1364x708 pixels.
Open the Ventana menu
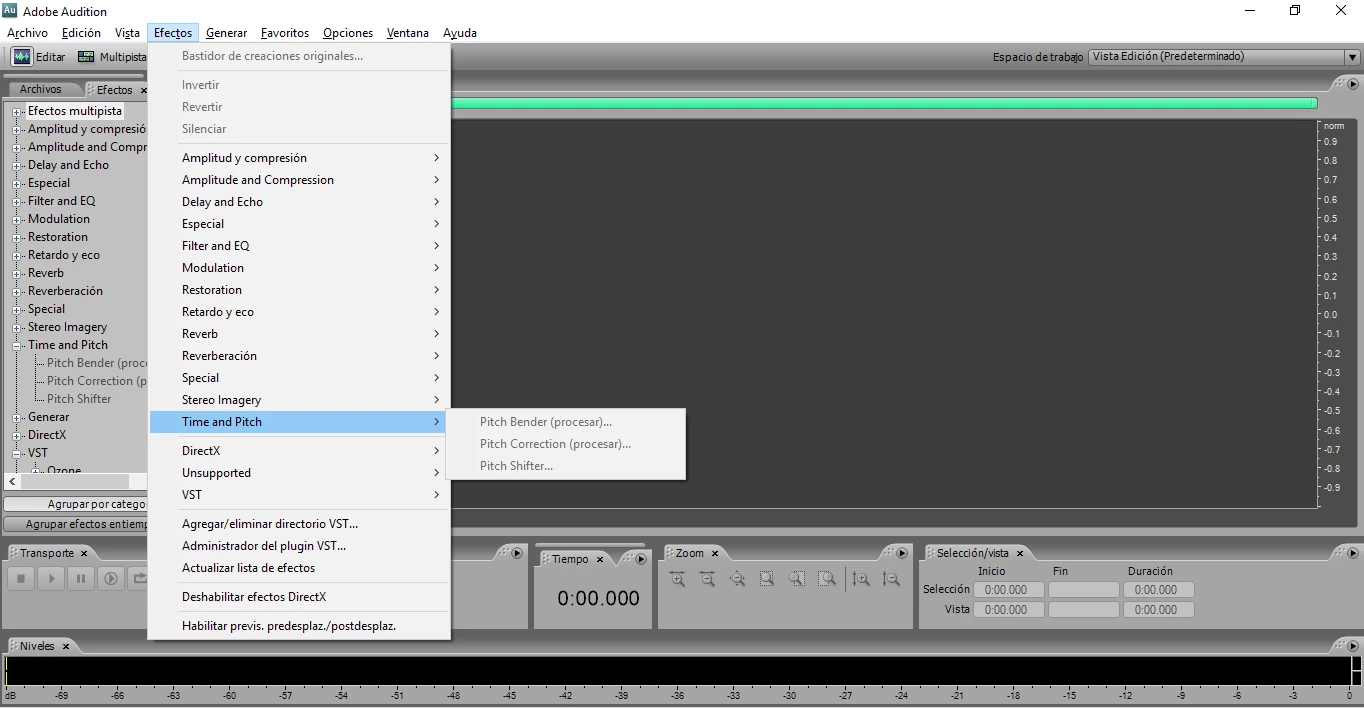tap(408, 33)
